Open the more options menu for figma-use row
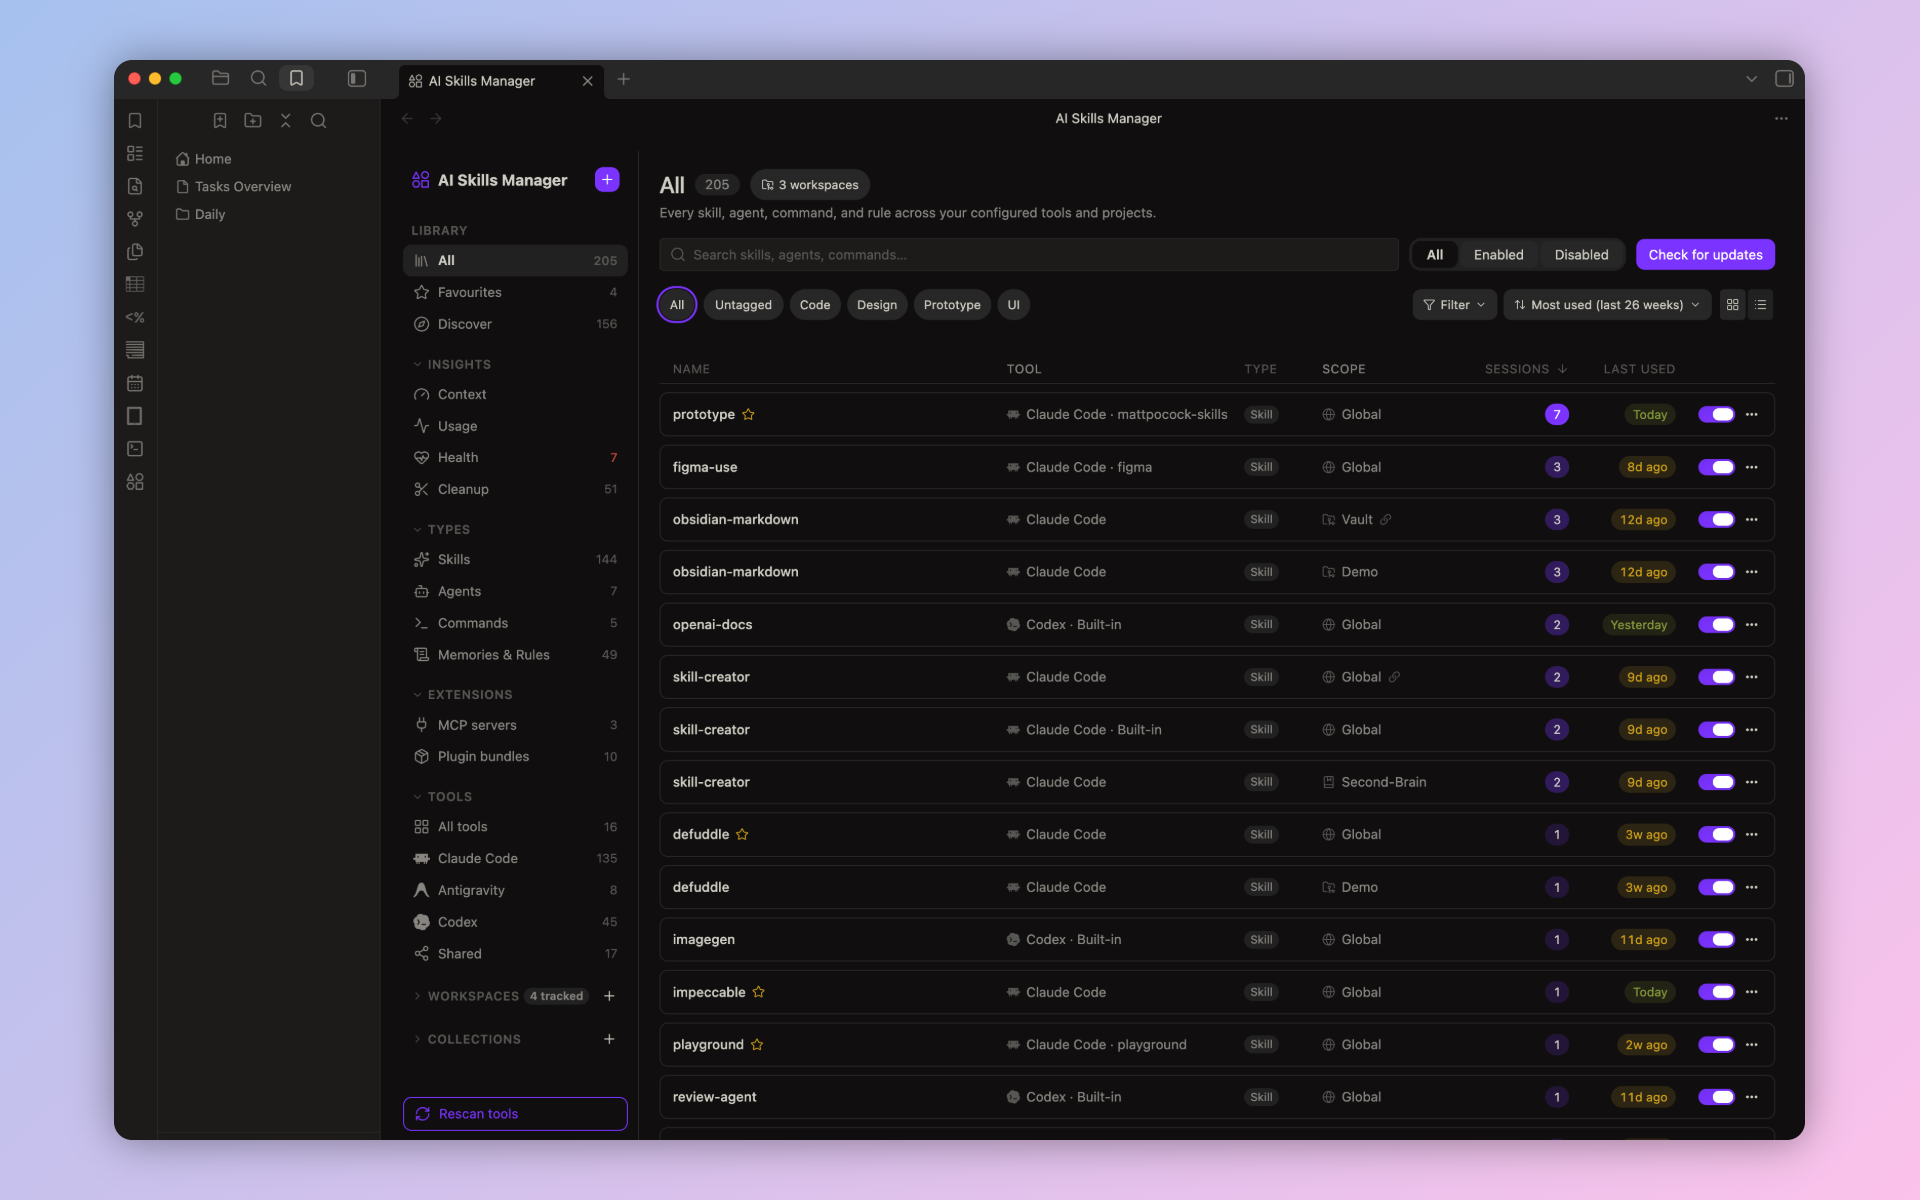This screenshot has width=1920, height=1200. (1752, 467)
